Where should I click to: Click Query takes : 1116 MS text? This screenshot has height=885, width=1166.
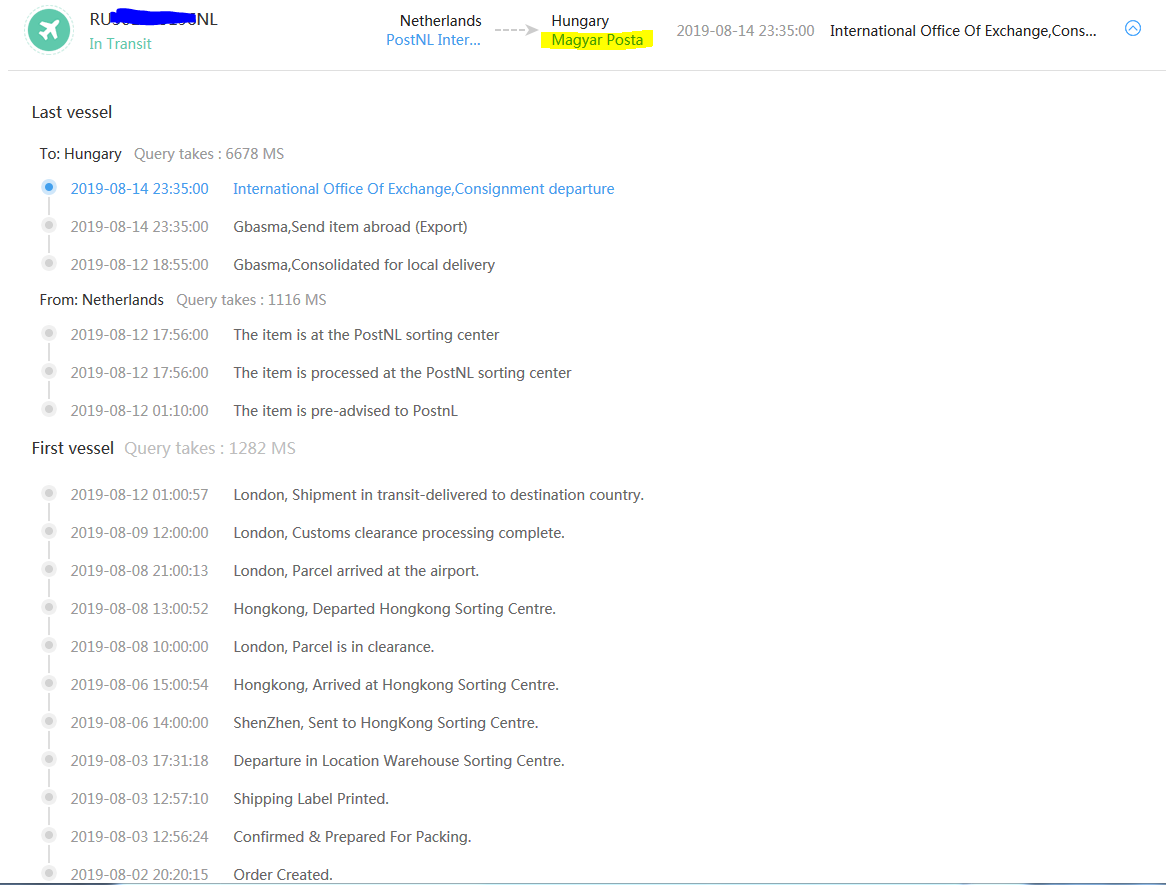[x=251, y=300]
